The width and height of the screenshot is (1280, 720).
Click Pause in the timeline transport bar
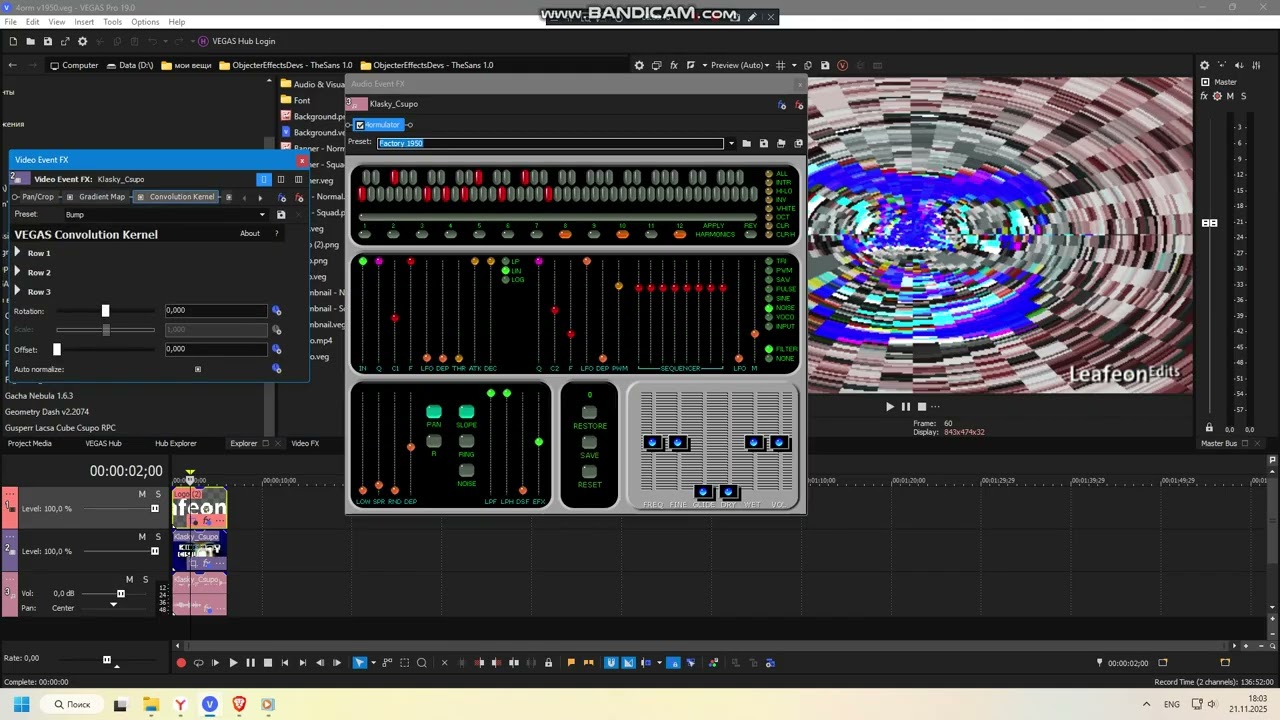pos(250,663)
